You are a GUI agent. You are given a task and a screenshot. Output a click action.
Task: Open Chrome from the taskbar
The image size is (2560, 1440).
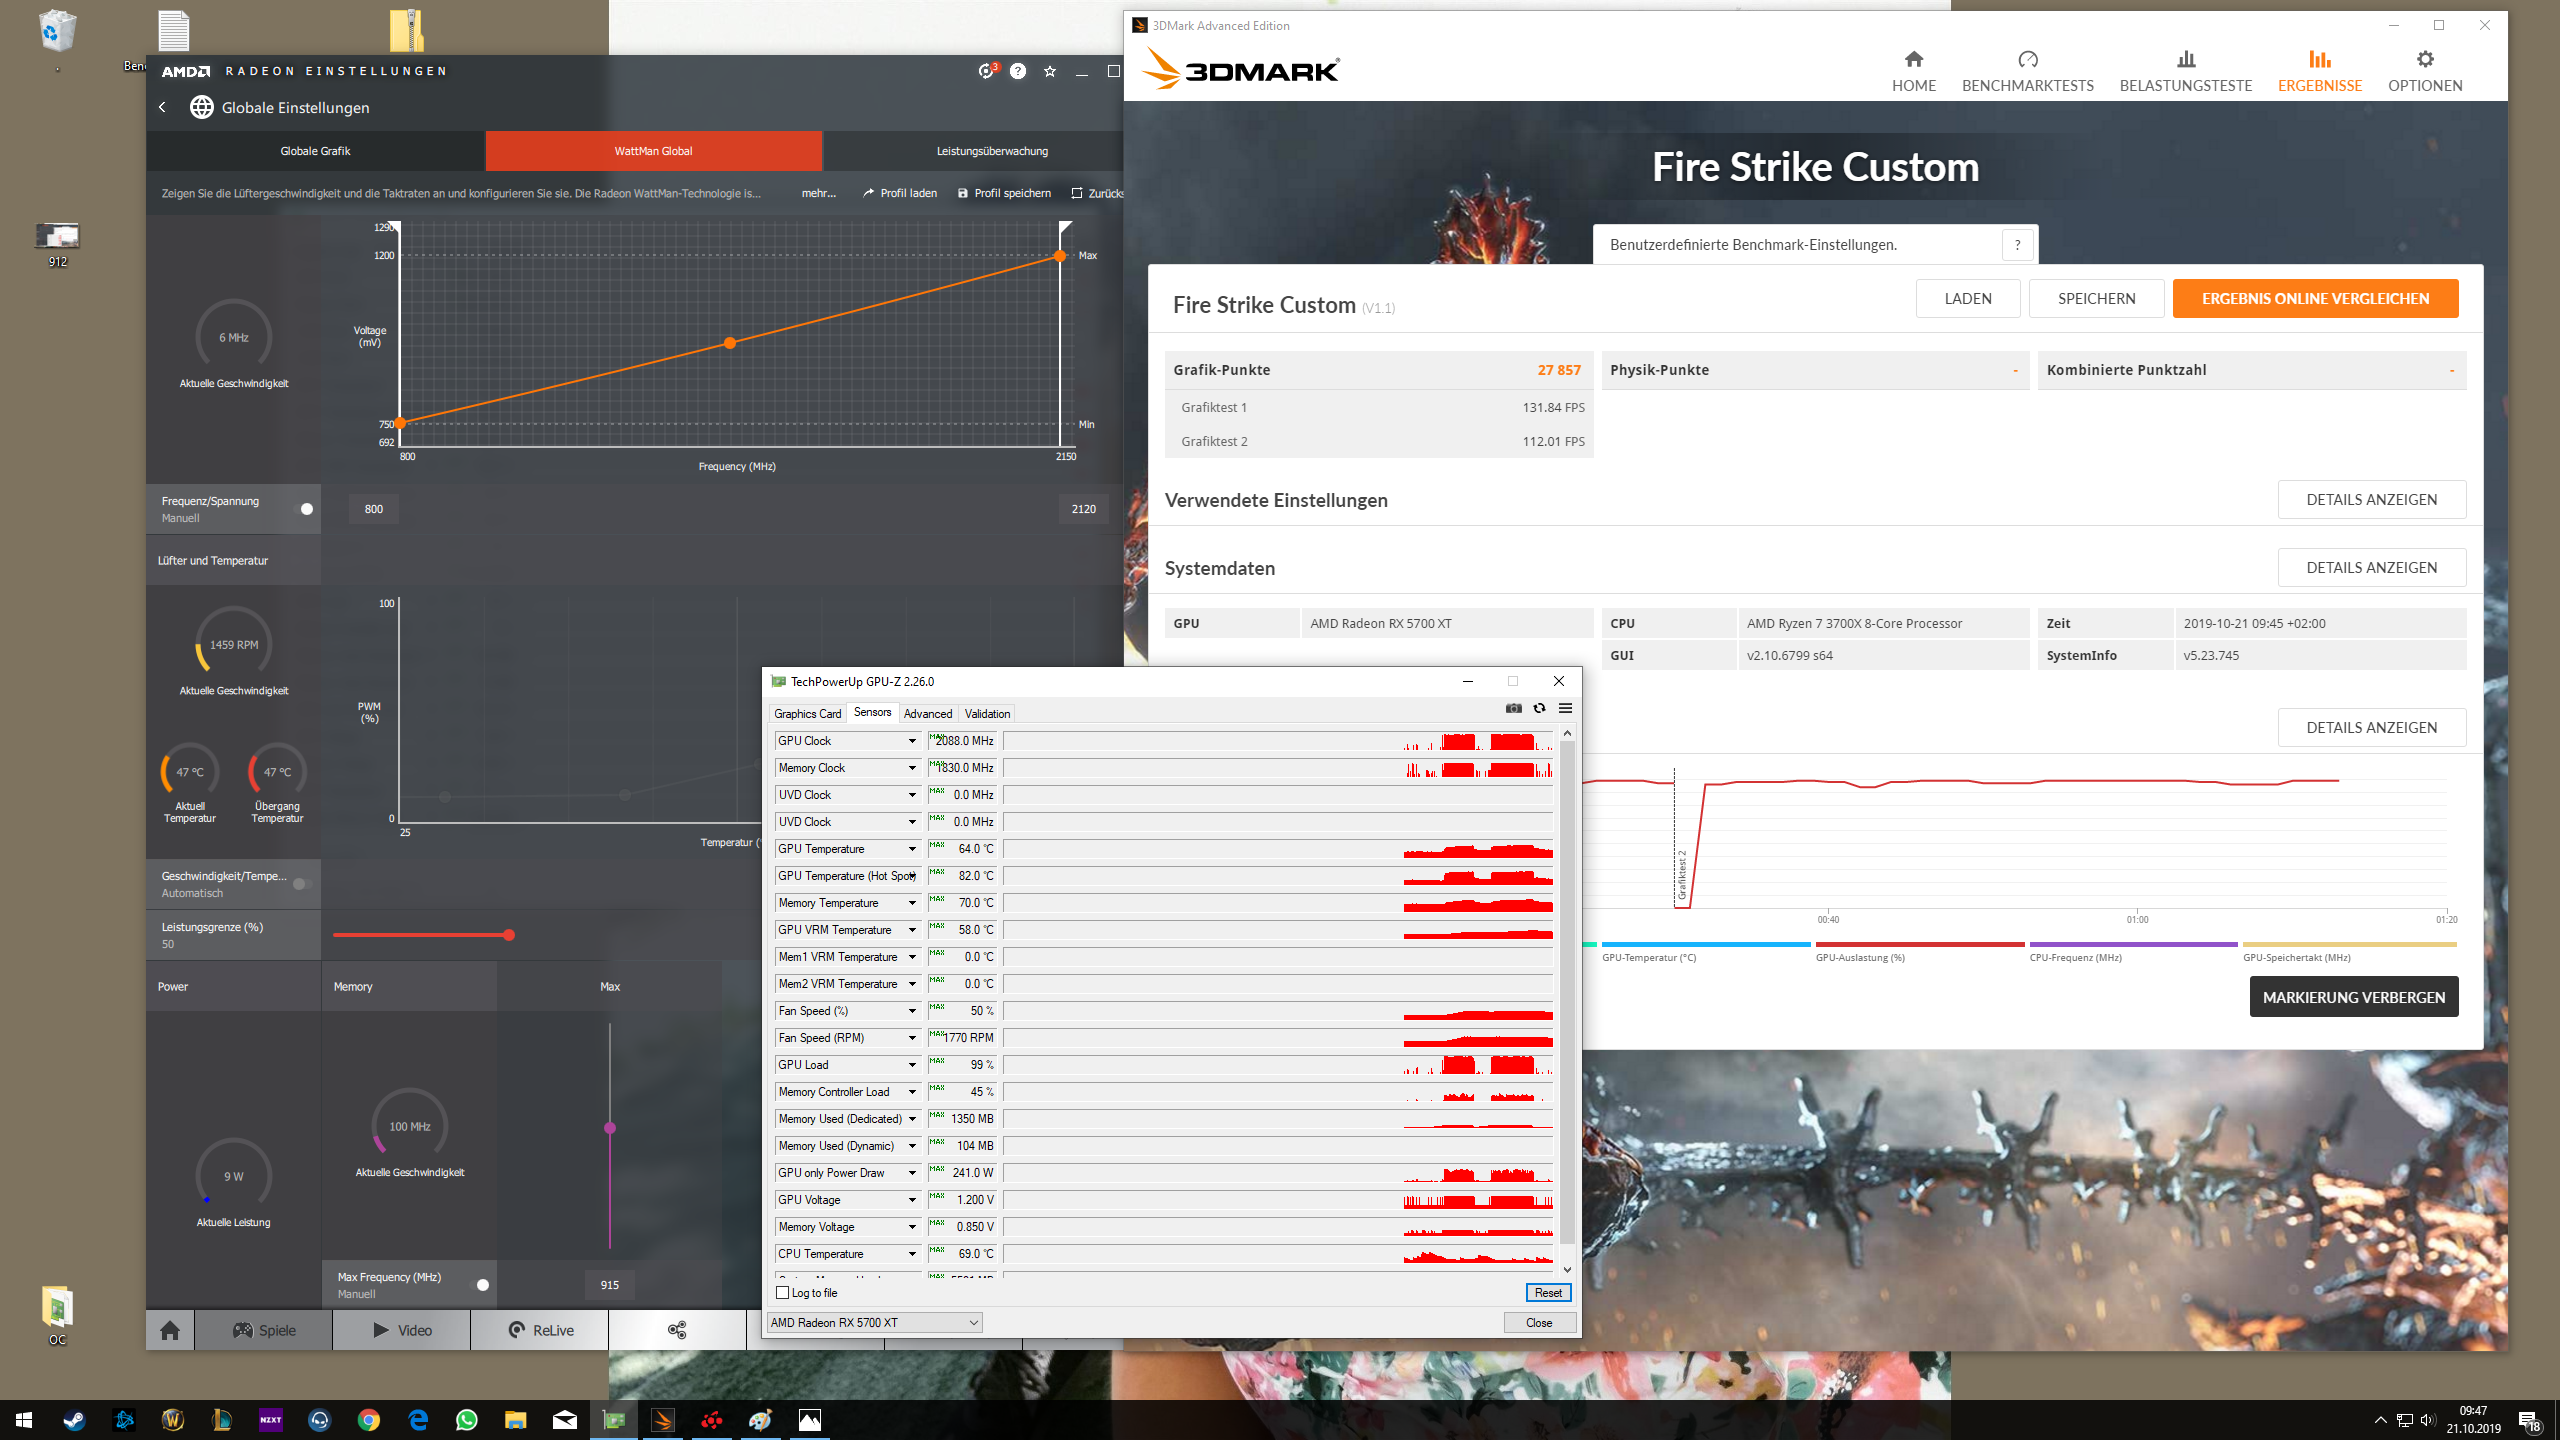click(368, 1420)
